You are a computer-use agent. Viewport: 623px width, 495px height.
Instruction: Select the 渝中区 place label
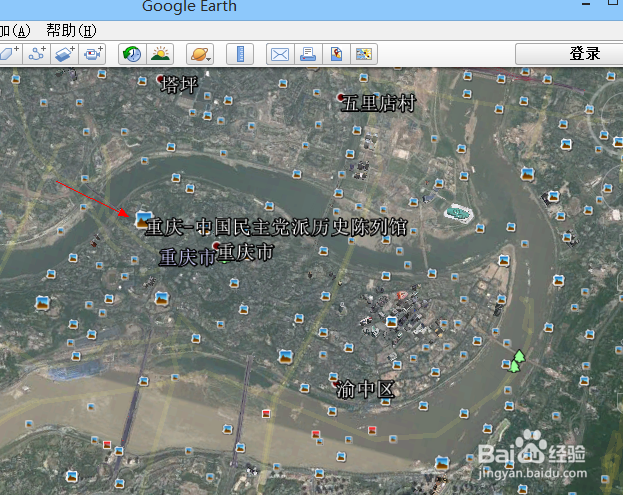pyautogui.click(x=365, y=389)
